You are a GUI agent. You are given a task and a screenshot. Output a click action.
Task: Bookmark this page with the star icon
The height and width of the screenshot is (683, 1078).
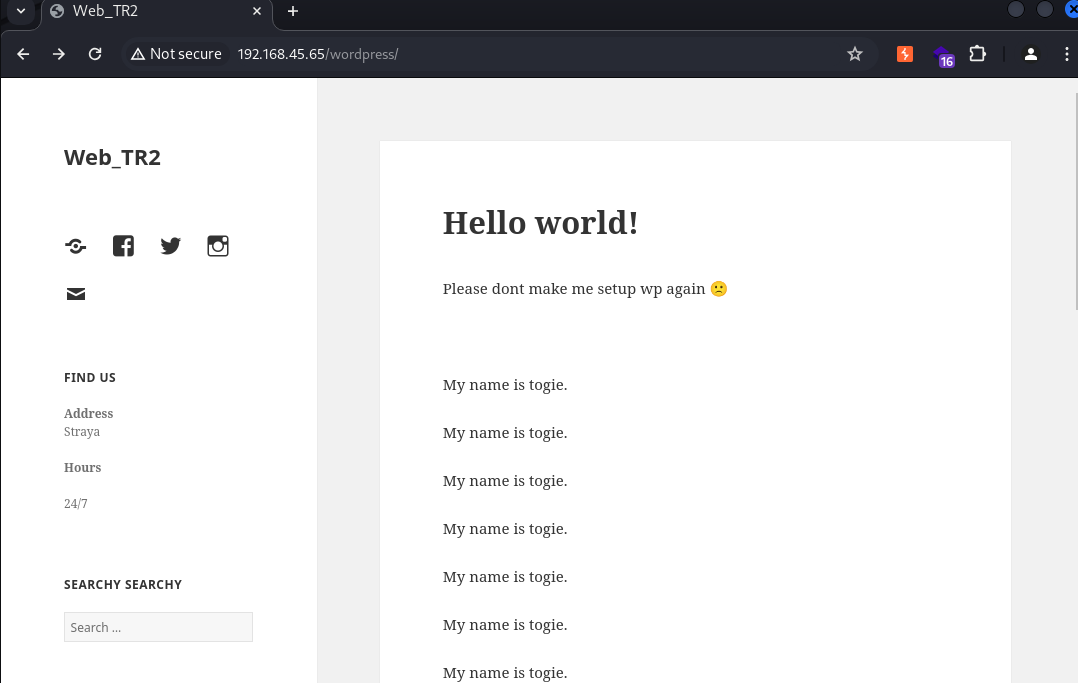click(855, 54)
